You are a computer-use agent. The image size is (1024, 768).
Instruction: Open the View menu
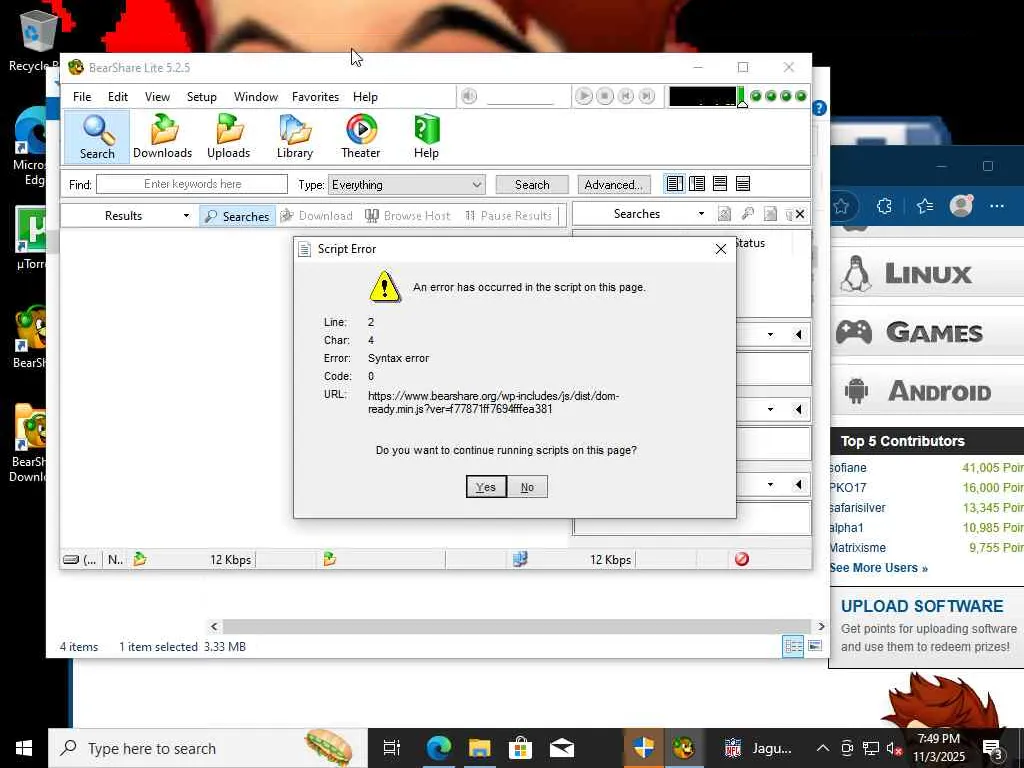point(157,97)
